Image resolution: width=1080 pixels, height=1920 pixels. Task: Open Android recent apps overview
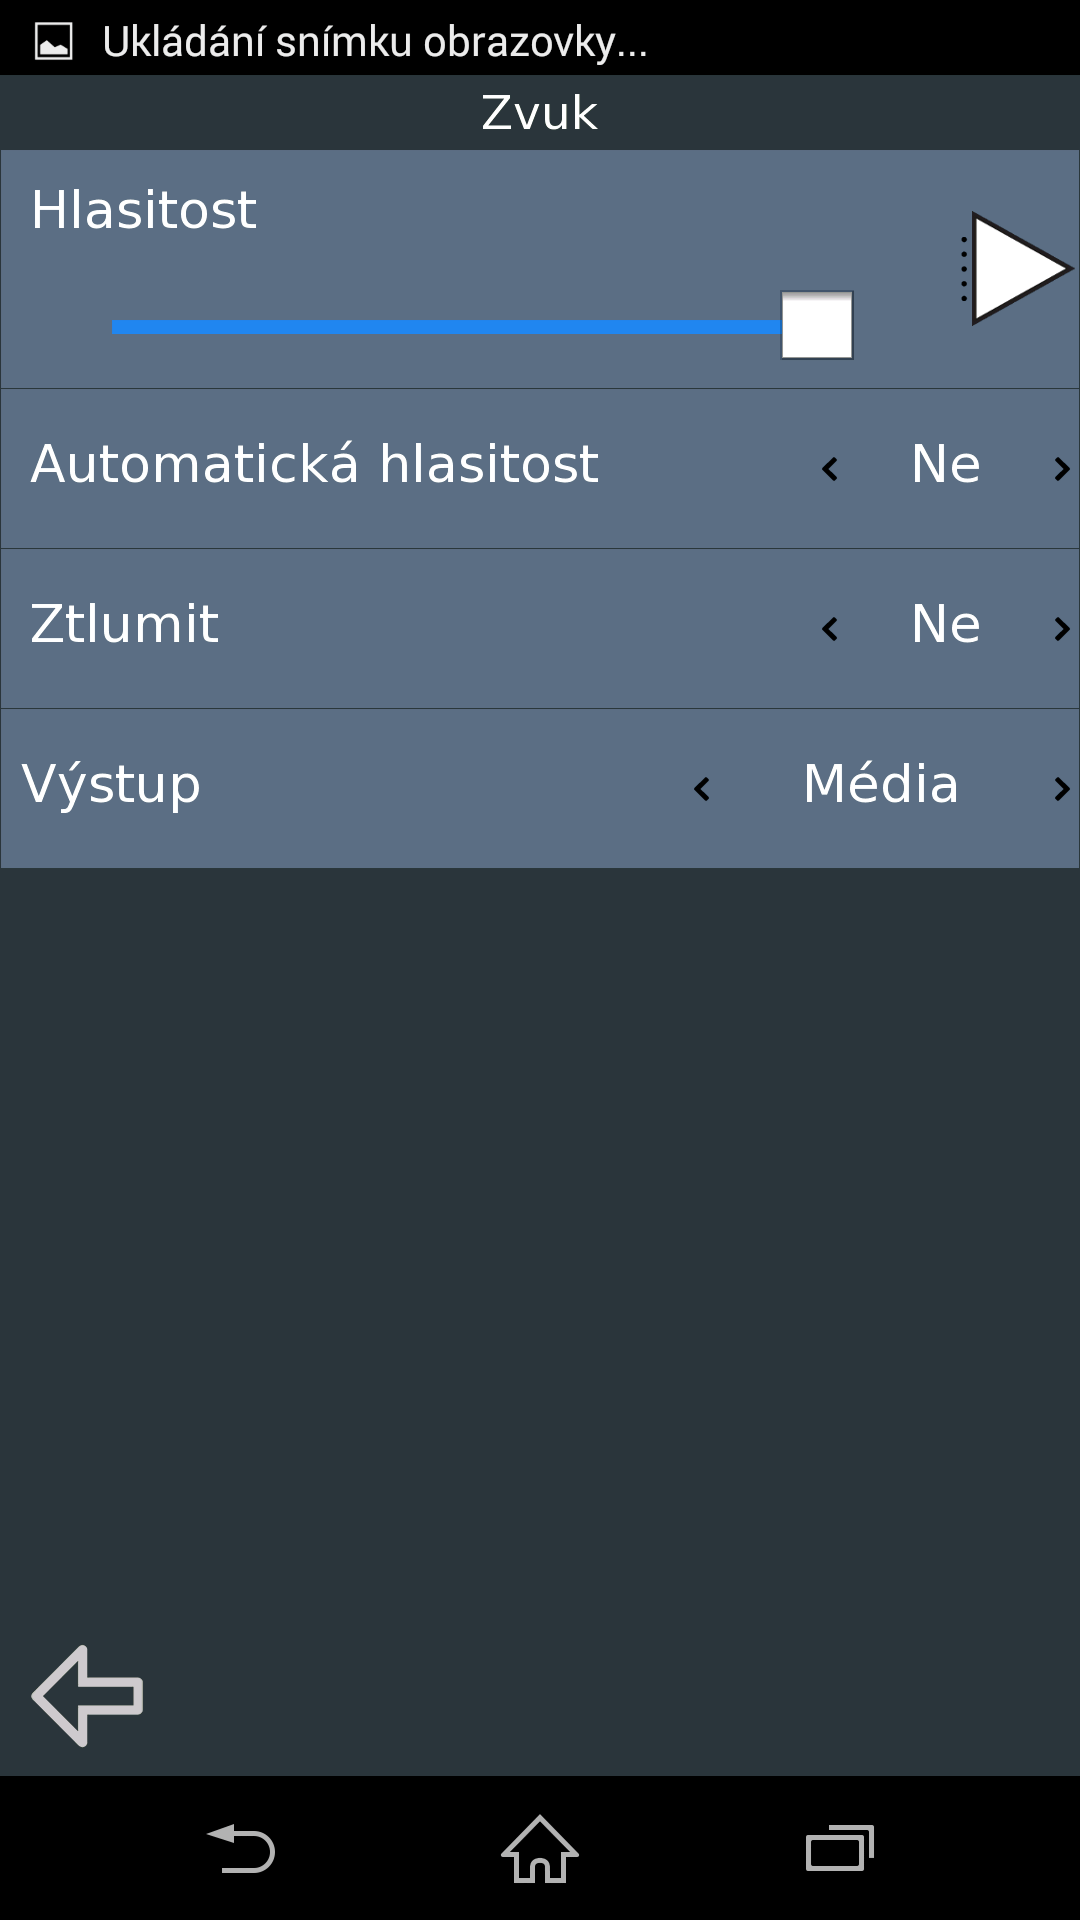click(x=839, y=1849)
